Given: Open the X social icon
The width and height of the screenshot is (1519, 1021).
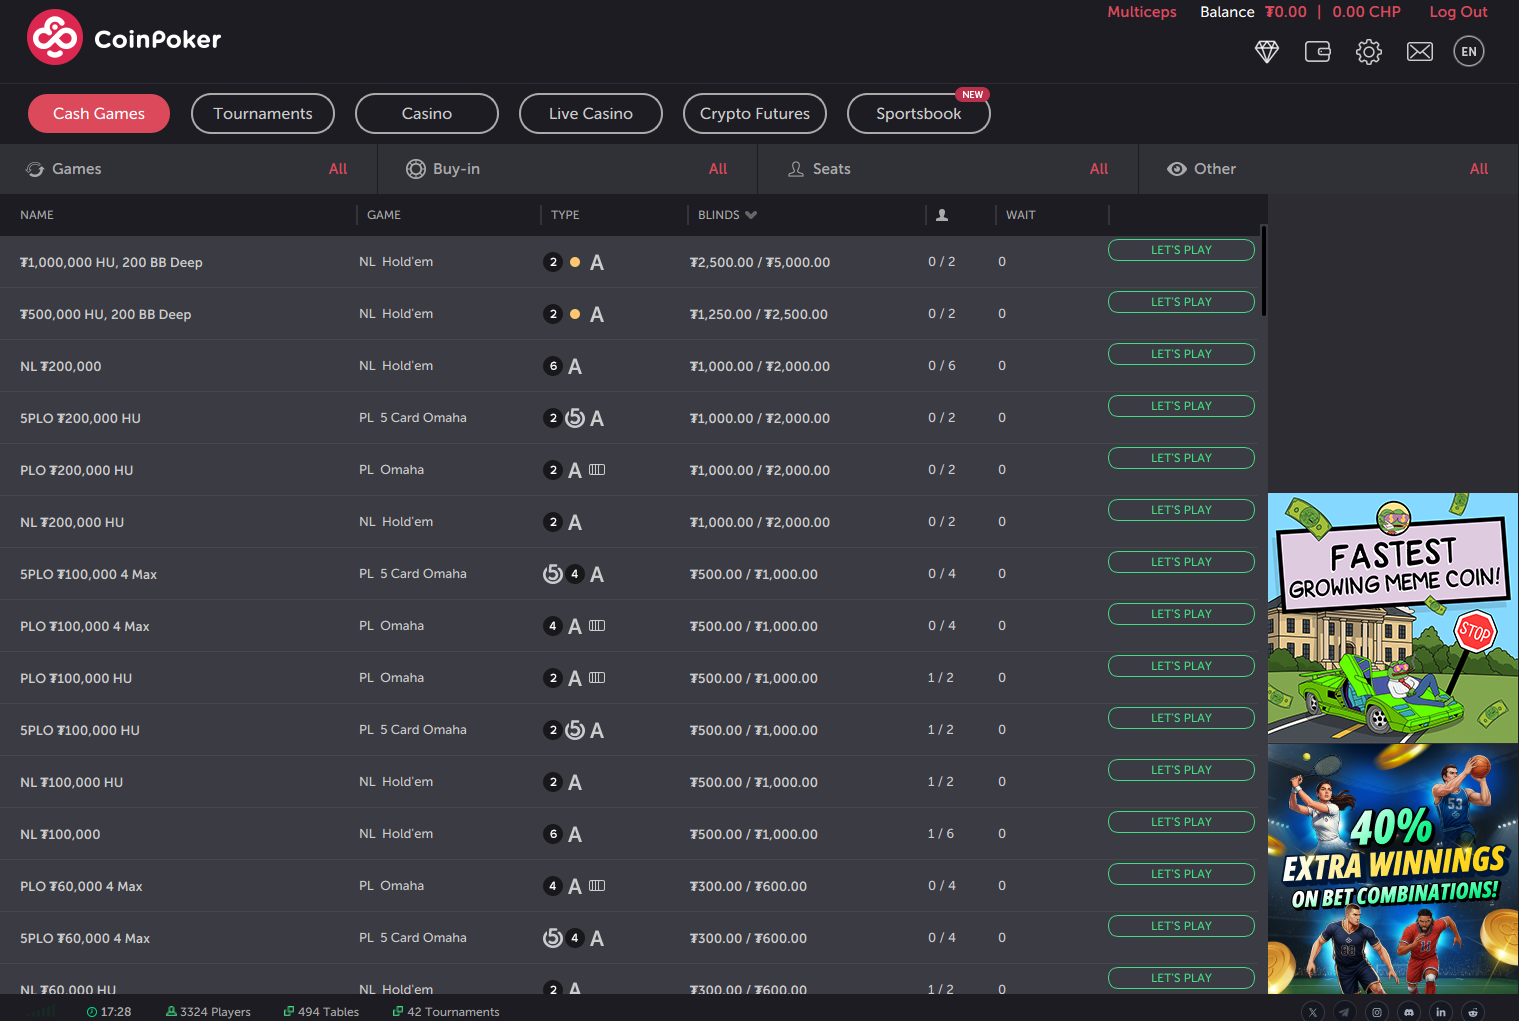Looking at the screenshot, I should click(x=1313, y=1012).
